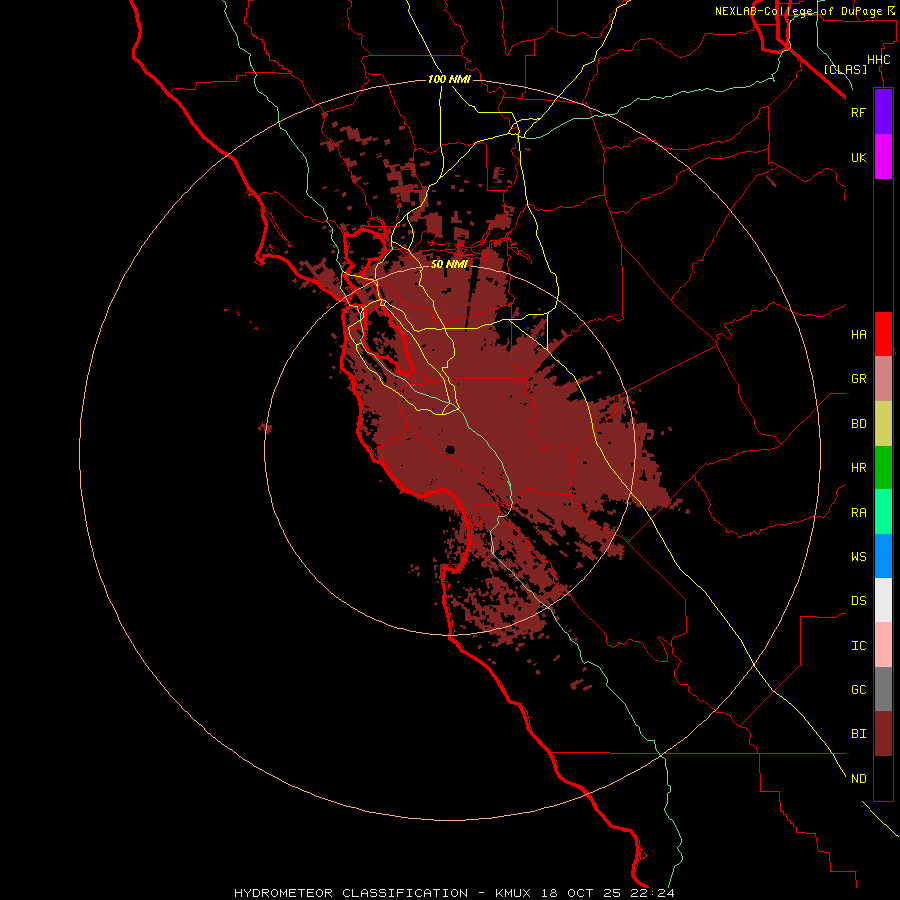900x900 pixels.
Task: Click the light pink IC legend swatch
Action: [883, 645]
